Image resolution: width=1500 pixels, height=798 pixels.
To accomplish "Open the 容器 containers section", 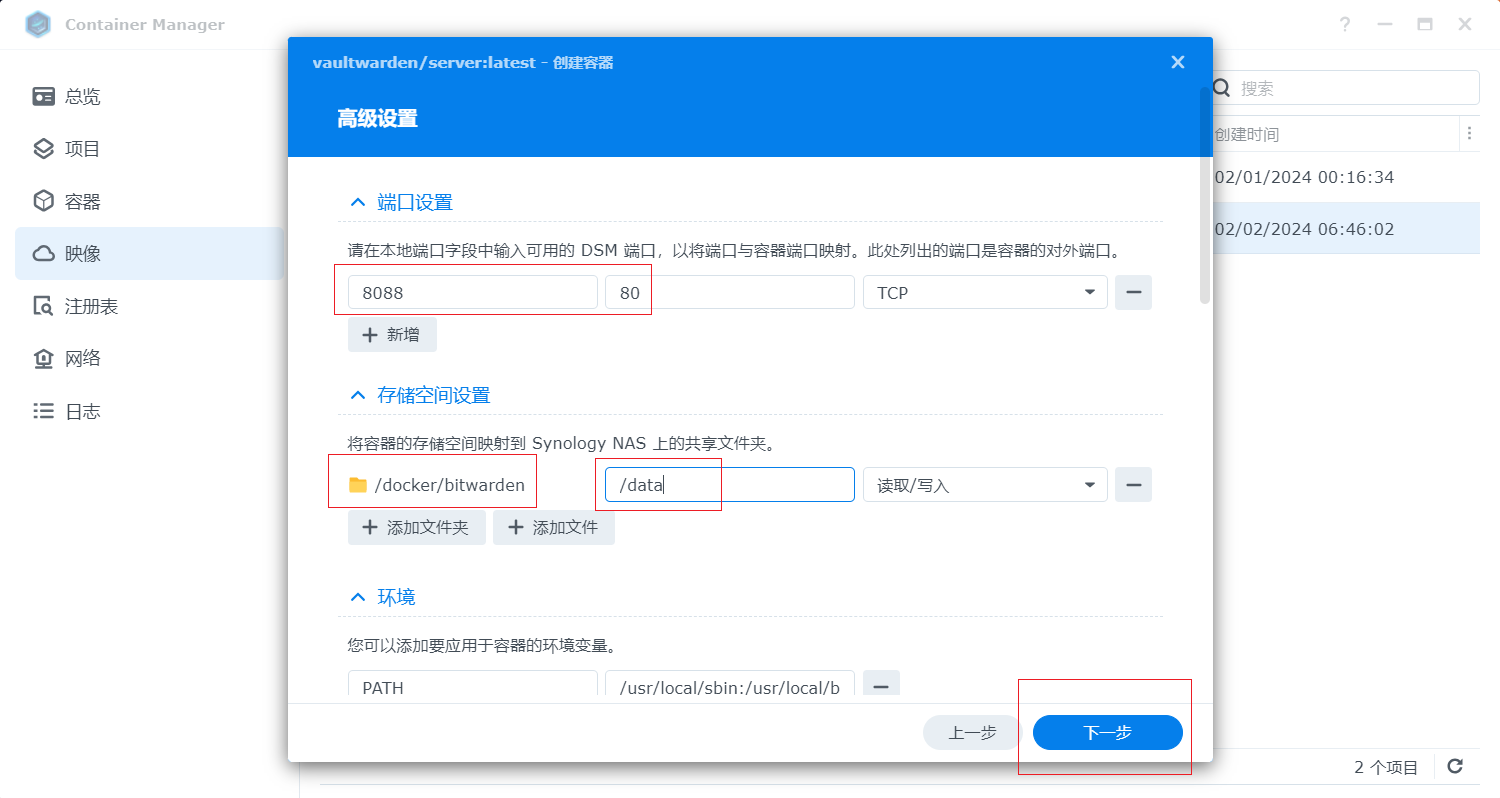I will pyautogui.click(x=149, y=202).
